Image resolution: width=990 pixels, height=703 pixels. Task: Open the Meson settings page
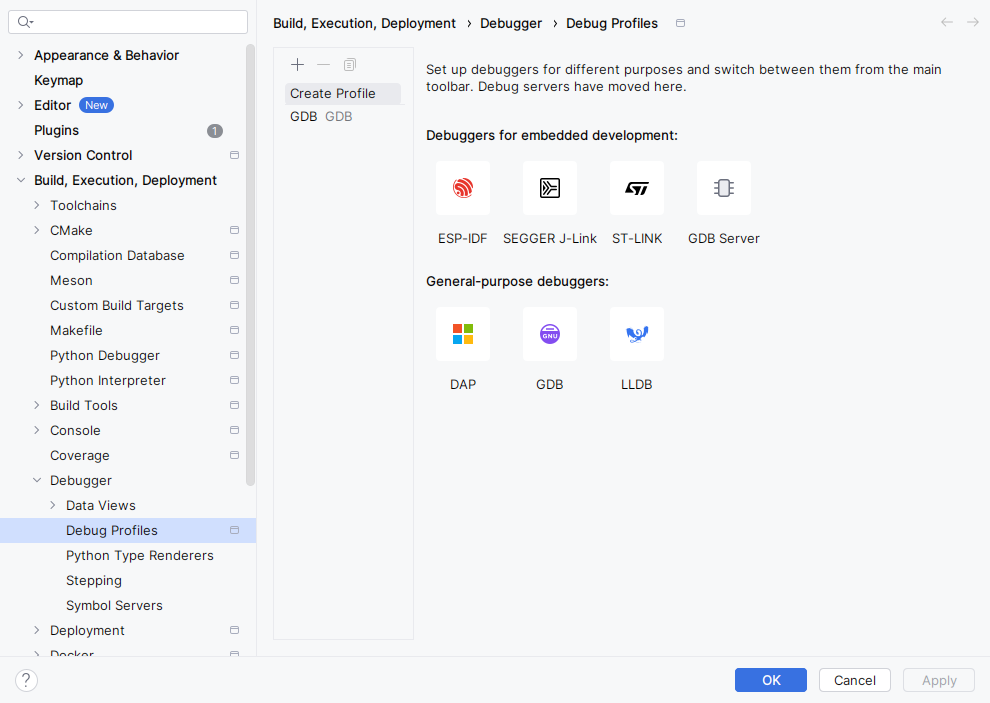click(71, 280)
